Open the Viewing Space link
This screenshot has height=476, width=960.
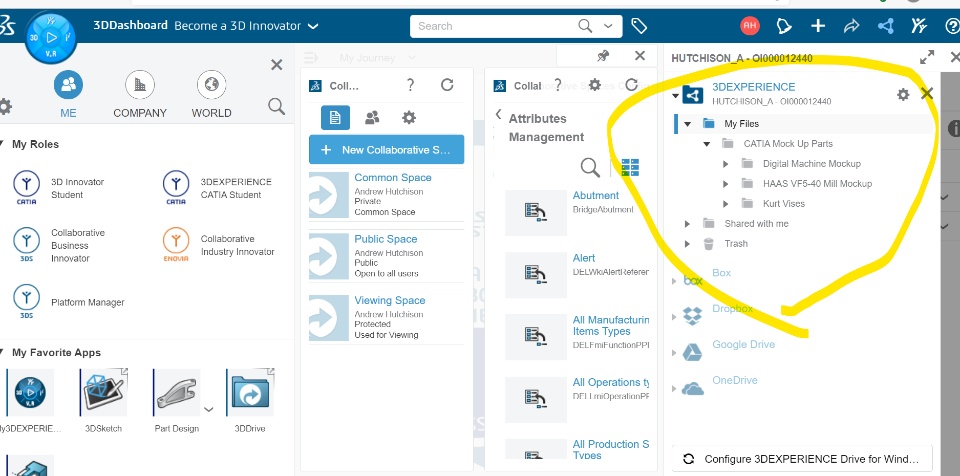pos(389,300)
